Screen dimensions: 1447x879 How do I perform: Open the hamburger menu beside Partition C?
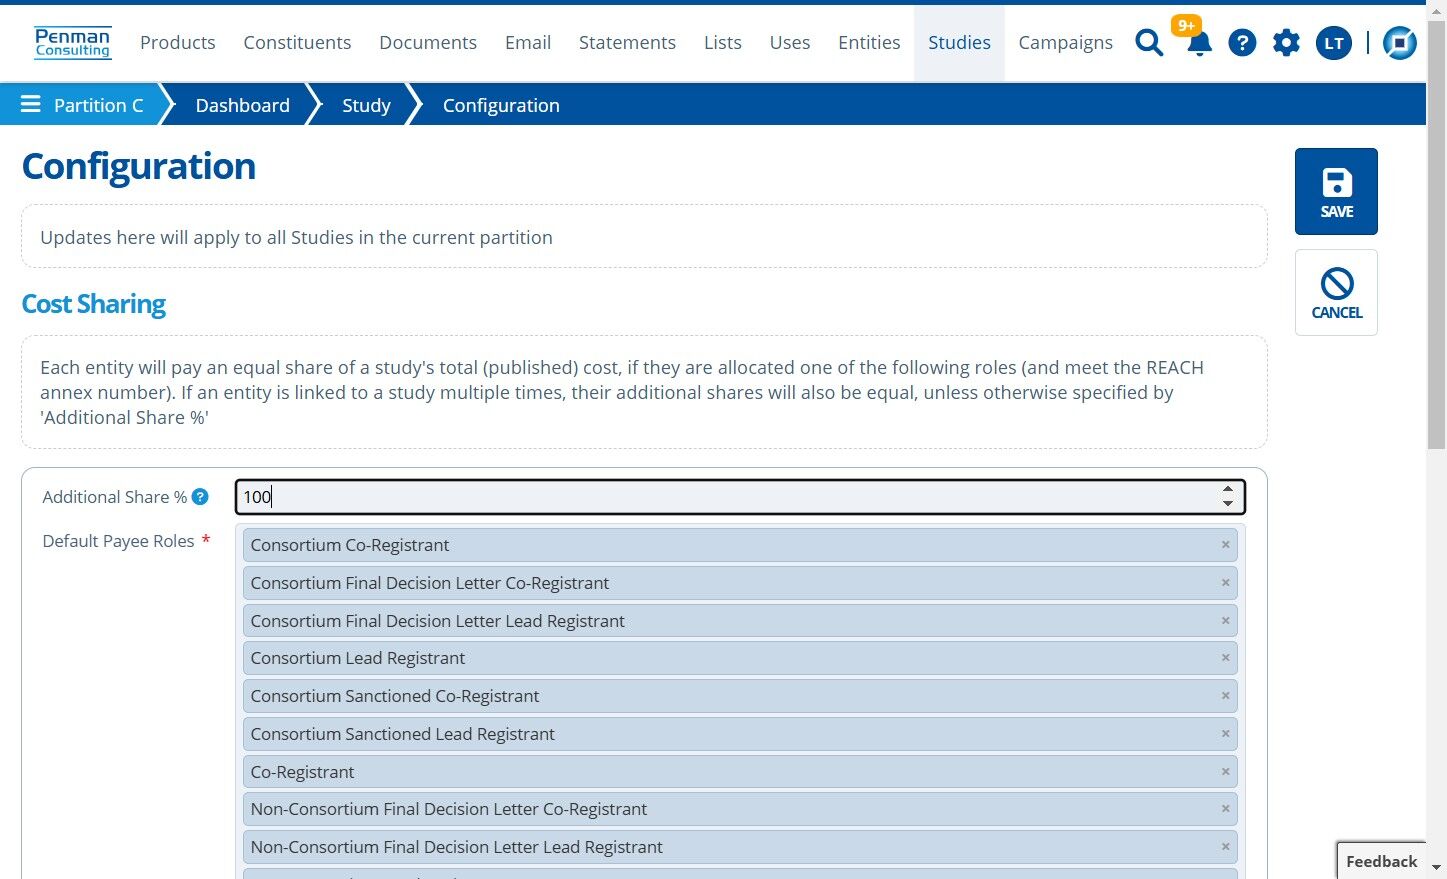pyautogui.click(x=31, y=104)
